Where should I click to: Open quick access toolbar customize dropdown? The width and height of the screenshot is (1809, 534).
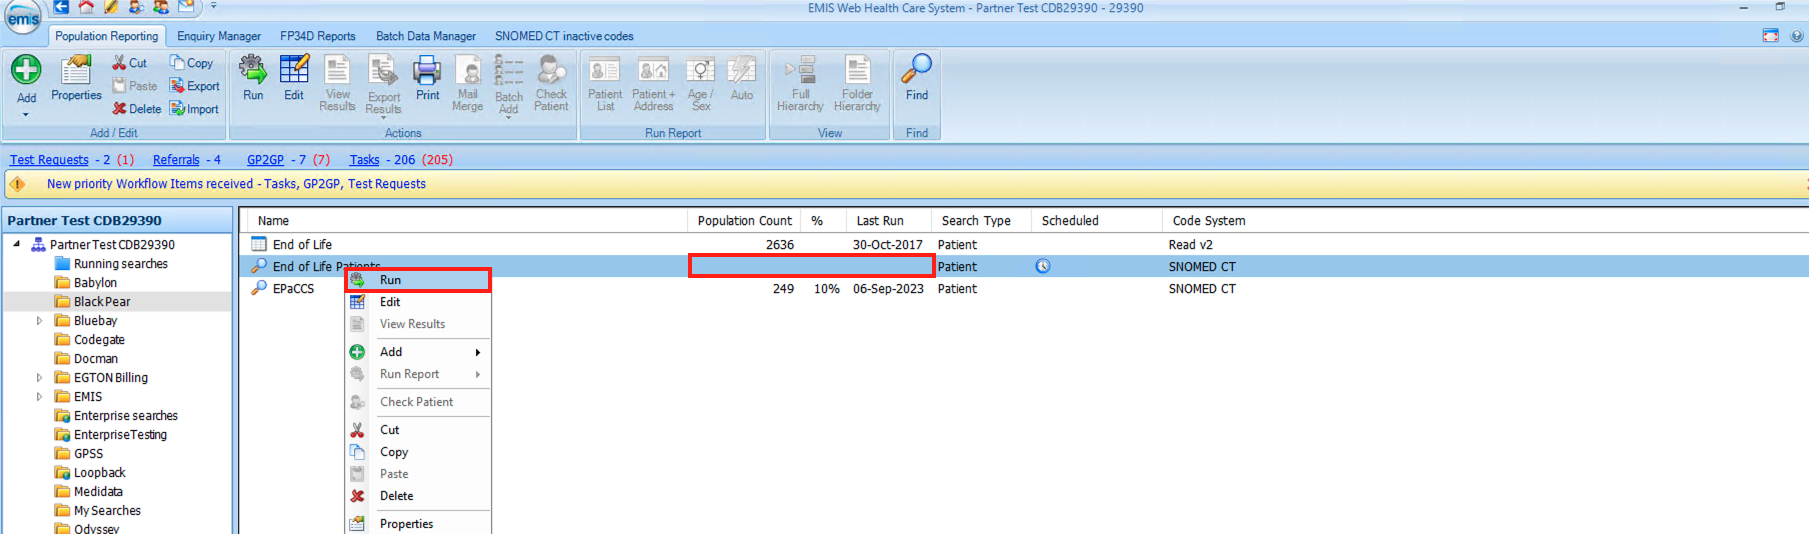[213, 6]
